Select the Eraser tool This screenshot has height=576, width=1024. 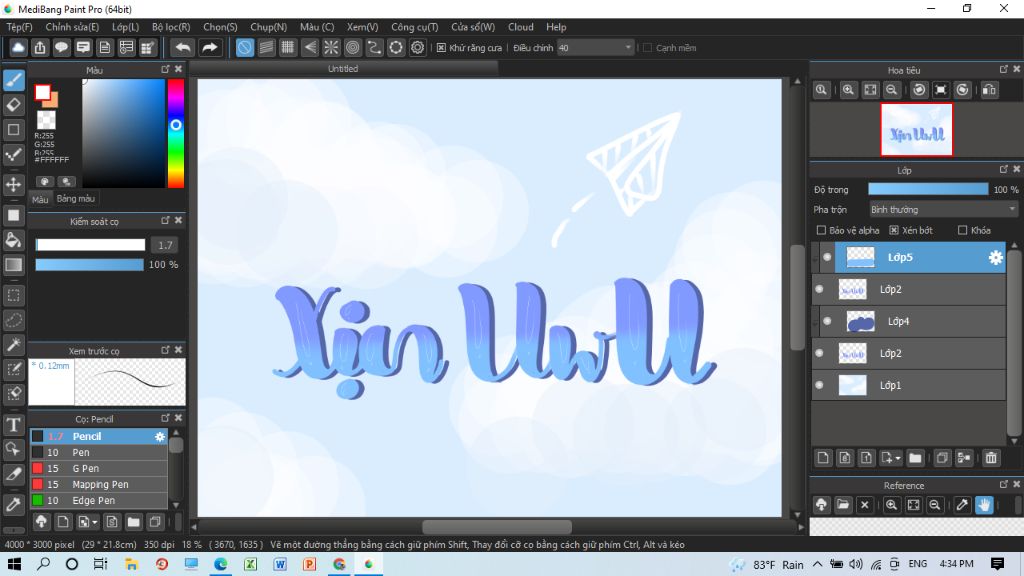[14, 104]
